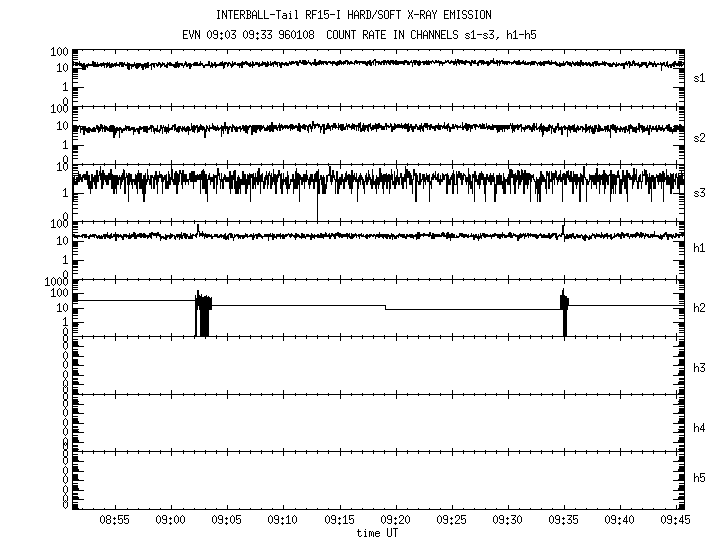This screenshot has width=720, height=550.
Task: Select the h5 channel label
Action: coord(700,479)
